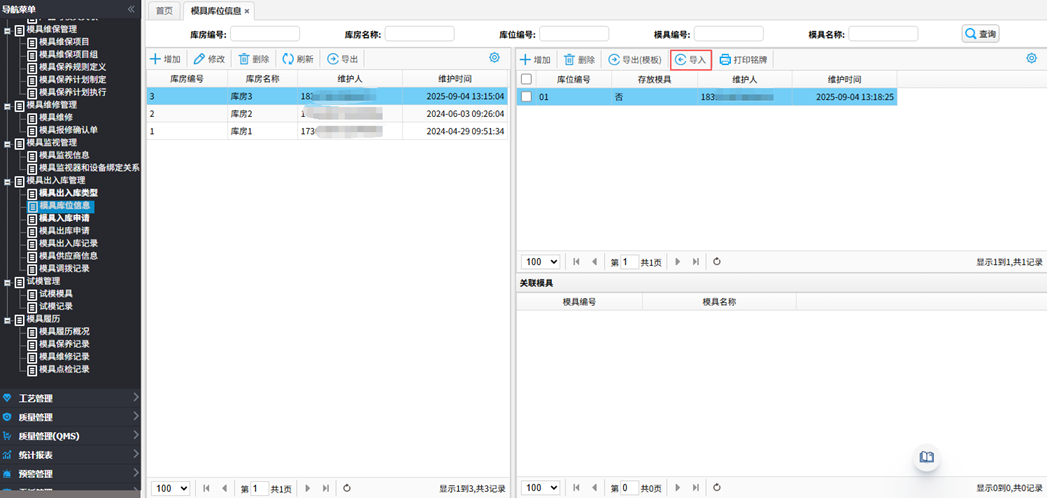Viewport: 1047px width, 498px height.
Task: Open 模具入库申请 in navigation tree
Action: pyautogui.click(x=64, y=218)
